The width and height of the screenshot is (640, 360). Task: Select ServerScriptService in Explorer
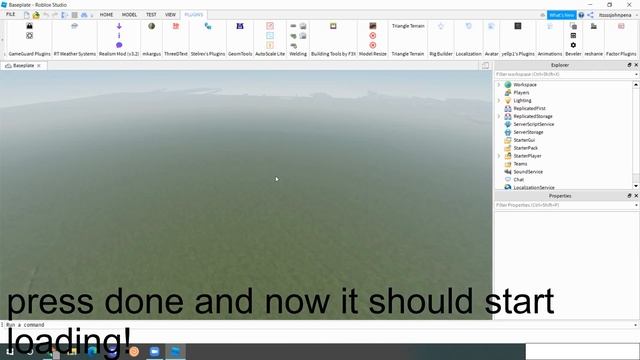[533, 124]
